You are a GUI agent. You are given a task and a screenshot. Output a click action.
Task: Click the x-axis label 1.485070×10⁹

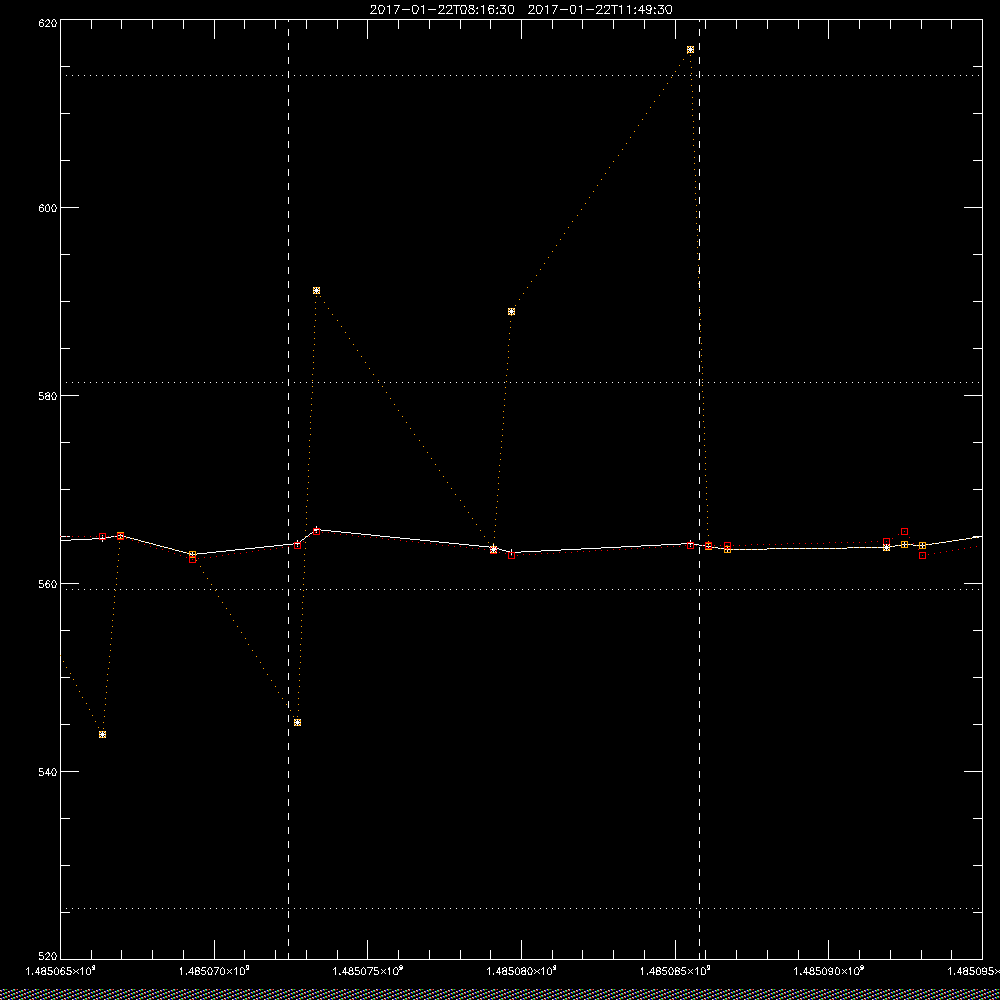point(214,971)
